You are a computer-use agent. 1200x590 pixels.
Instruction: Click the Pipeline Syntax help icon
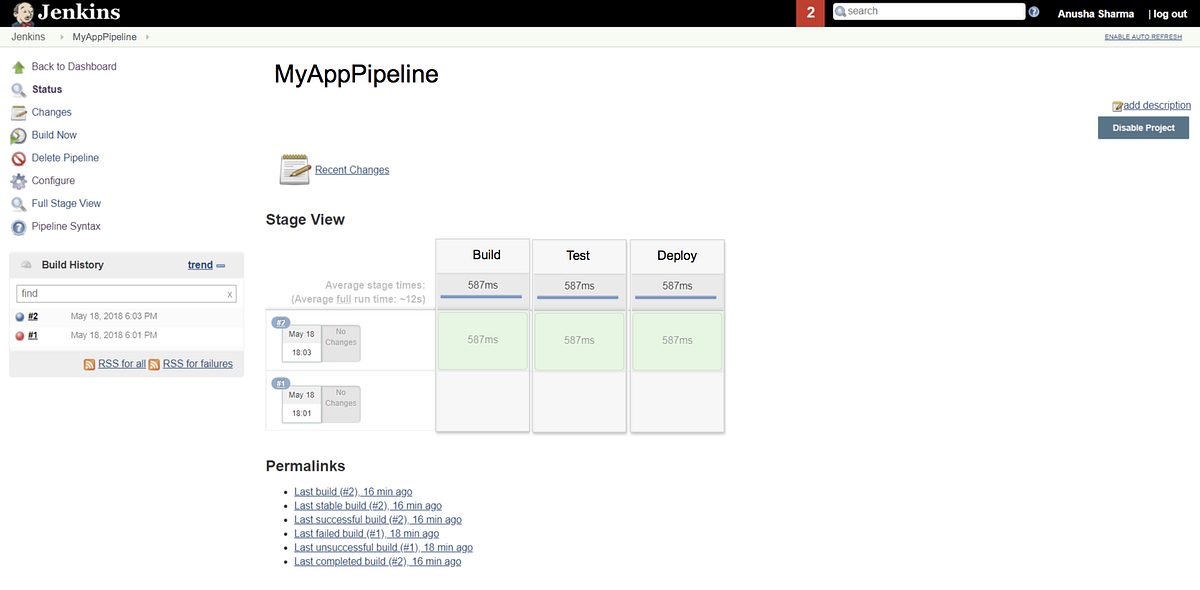(18, 227)
